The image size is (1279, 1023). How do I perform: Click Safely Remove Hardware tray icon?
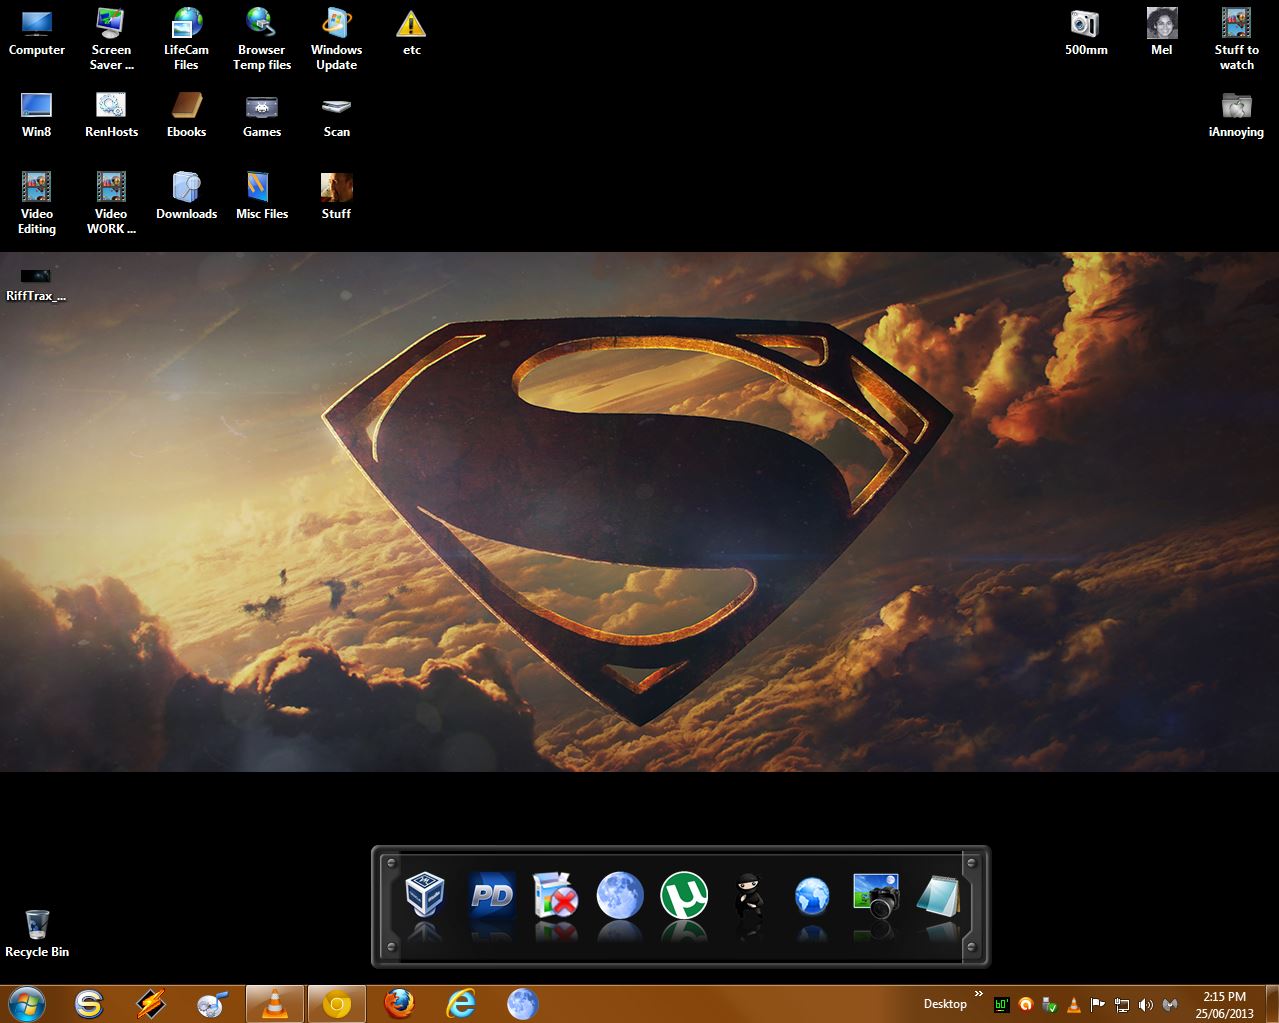click(1049, 1005)
